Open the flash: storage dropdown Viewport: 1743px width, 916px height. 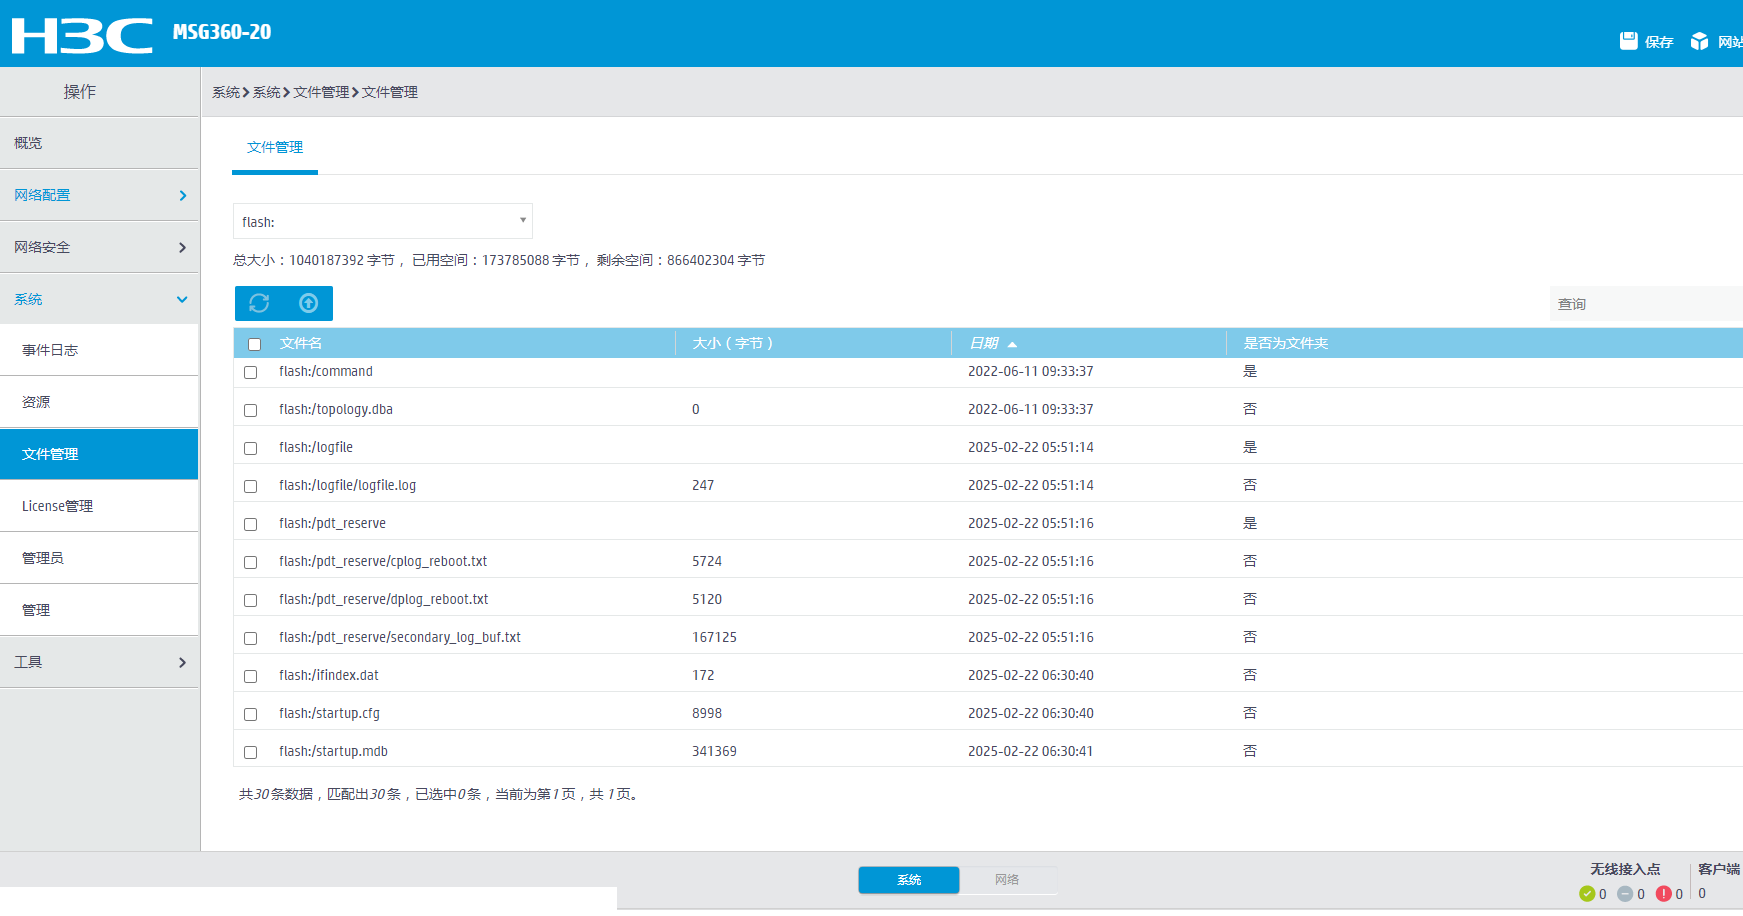point(382,221)
